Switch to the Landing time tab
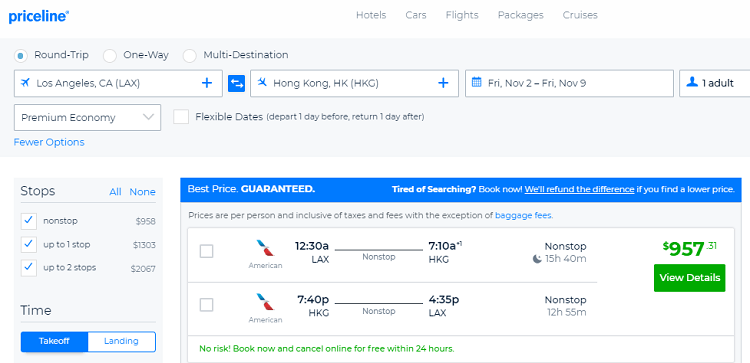750x363 pixels. (x=121, y=341)
